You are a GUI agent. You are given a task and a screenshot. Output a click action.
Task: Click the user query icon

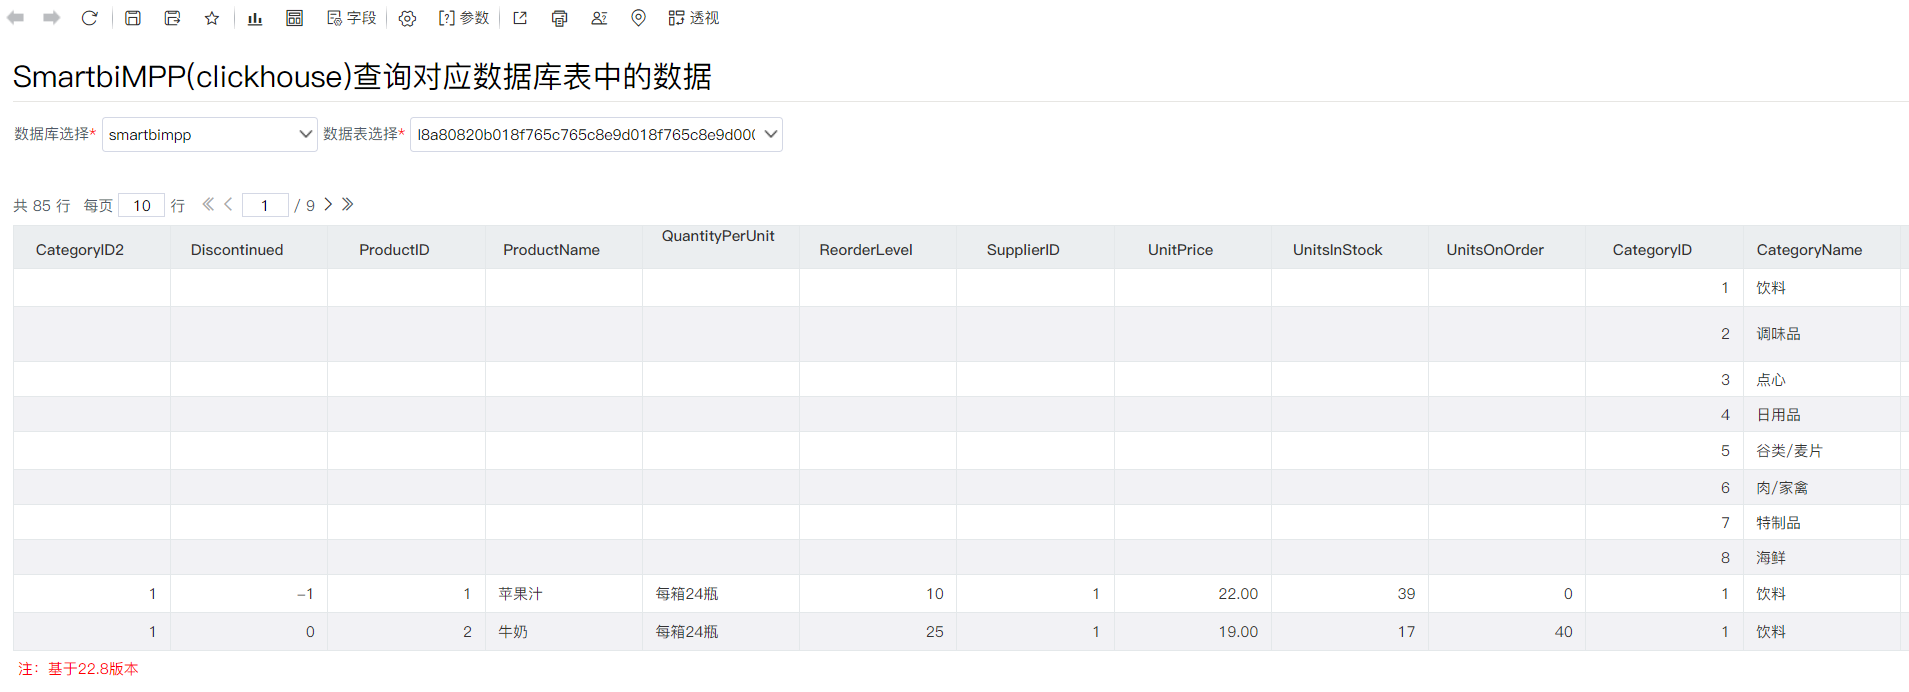click(x=599, y=18)
